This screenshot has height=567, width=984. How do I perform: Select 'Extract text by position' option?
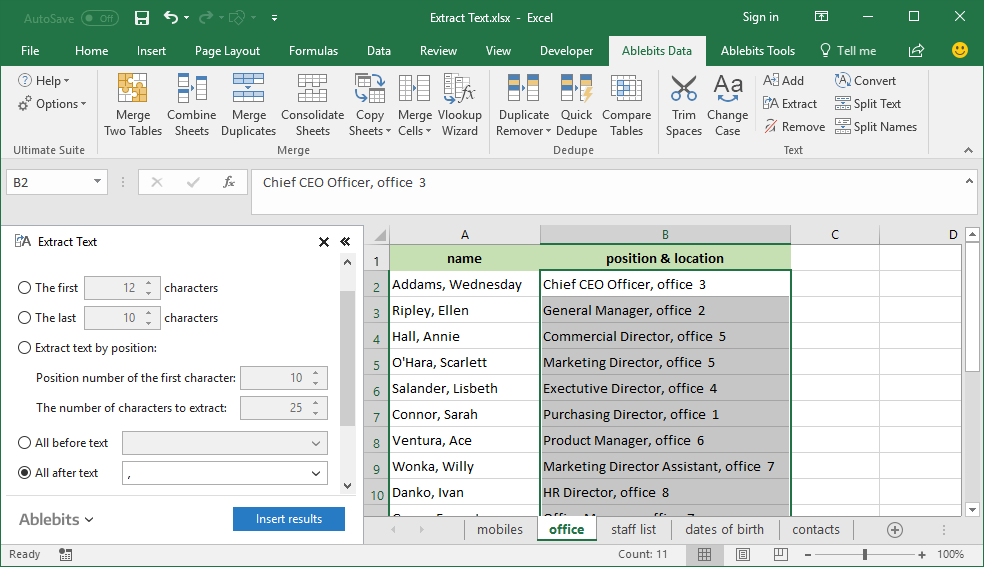tap(24, 348)
